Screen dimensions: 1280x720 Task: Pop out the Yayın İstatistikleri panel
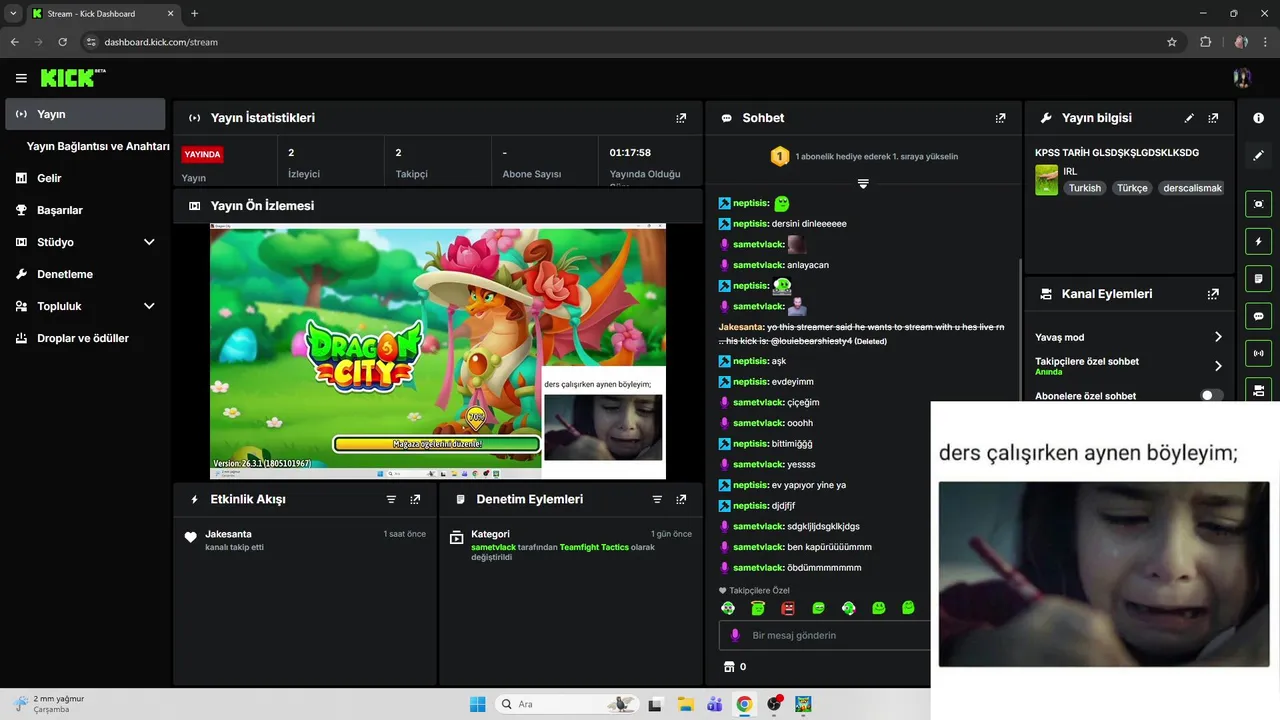pos(681,118)
